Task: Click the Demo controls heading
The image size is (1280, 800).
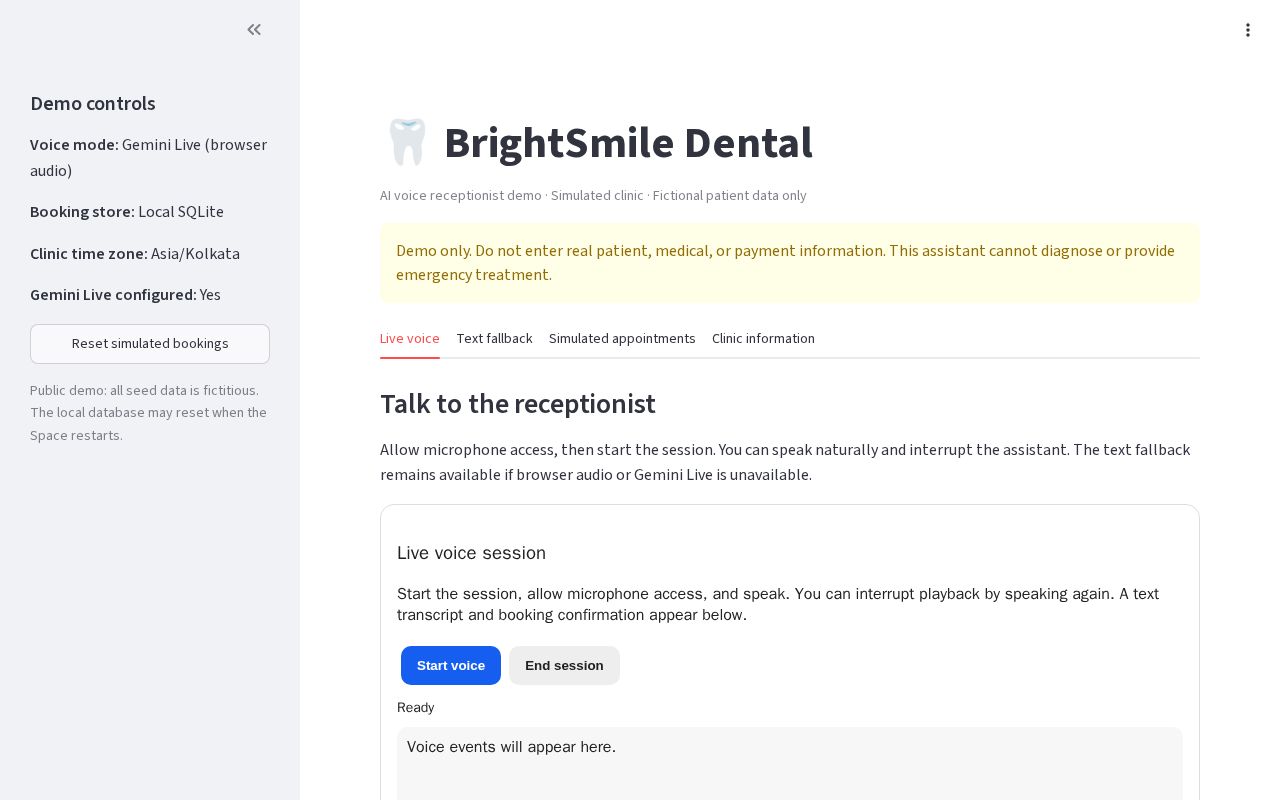Action: coord(93,104)
